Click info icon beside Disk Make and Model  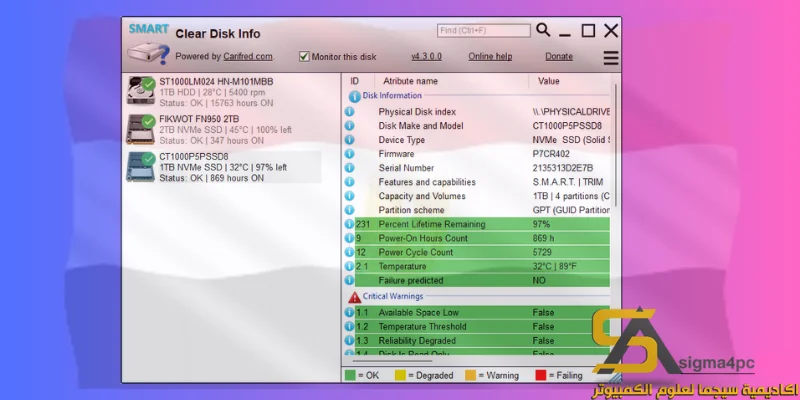(349, 126)
